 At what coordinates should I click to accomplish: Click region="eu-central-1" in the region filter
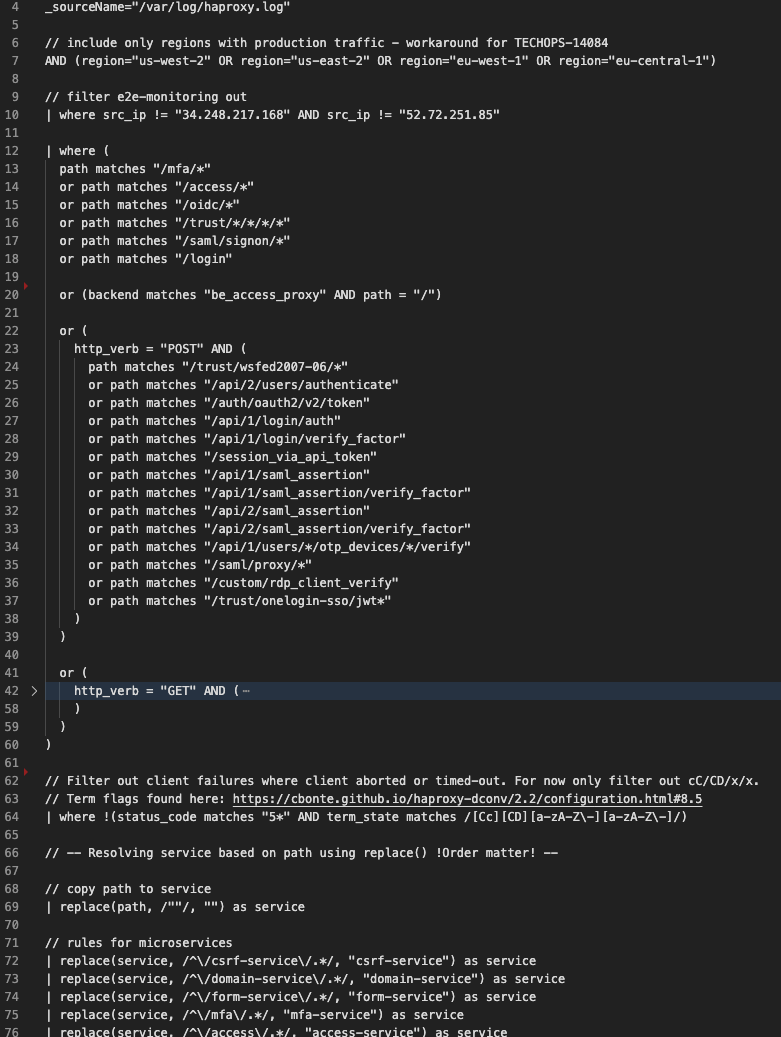tap(633, 61)
